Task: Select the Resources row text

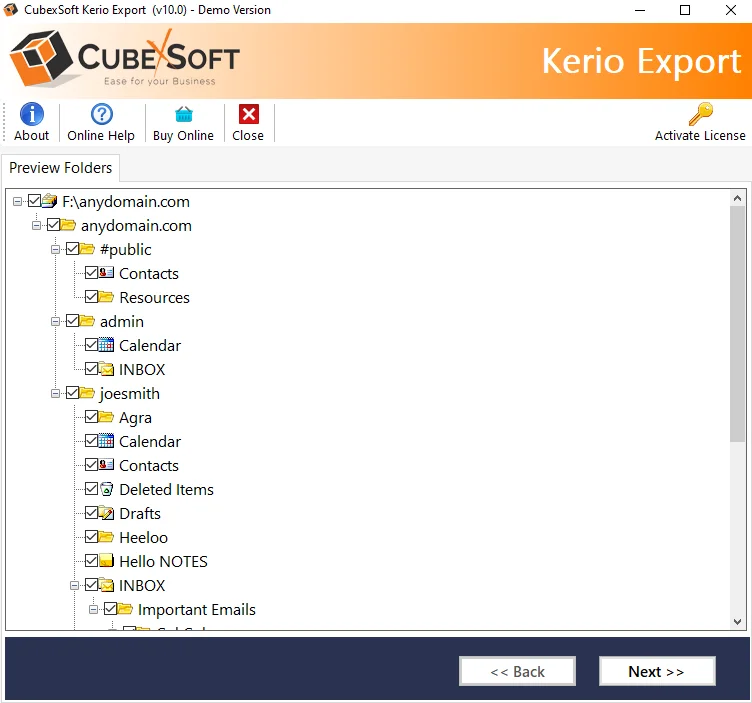Action: (154, 298)
